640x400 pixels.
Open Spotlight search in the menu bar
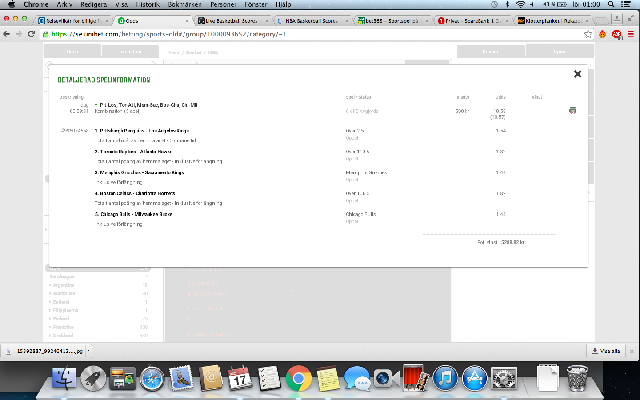(x=611, y=4)
